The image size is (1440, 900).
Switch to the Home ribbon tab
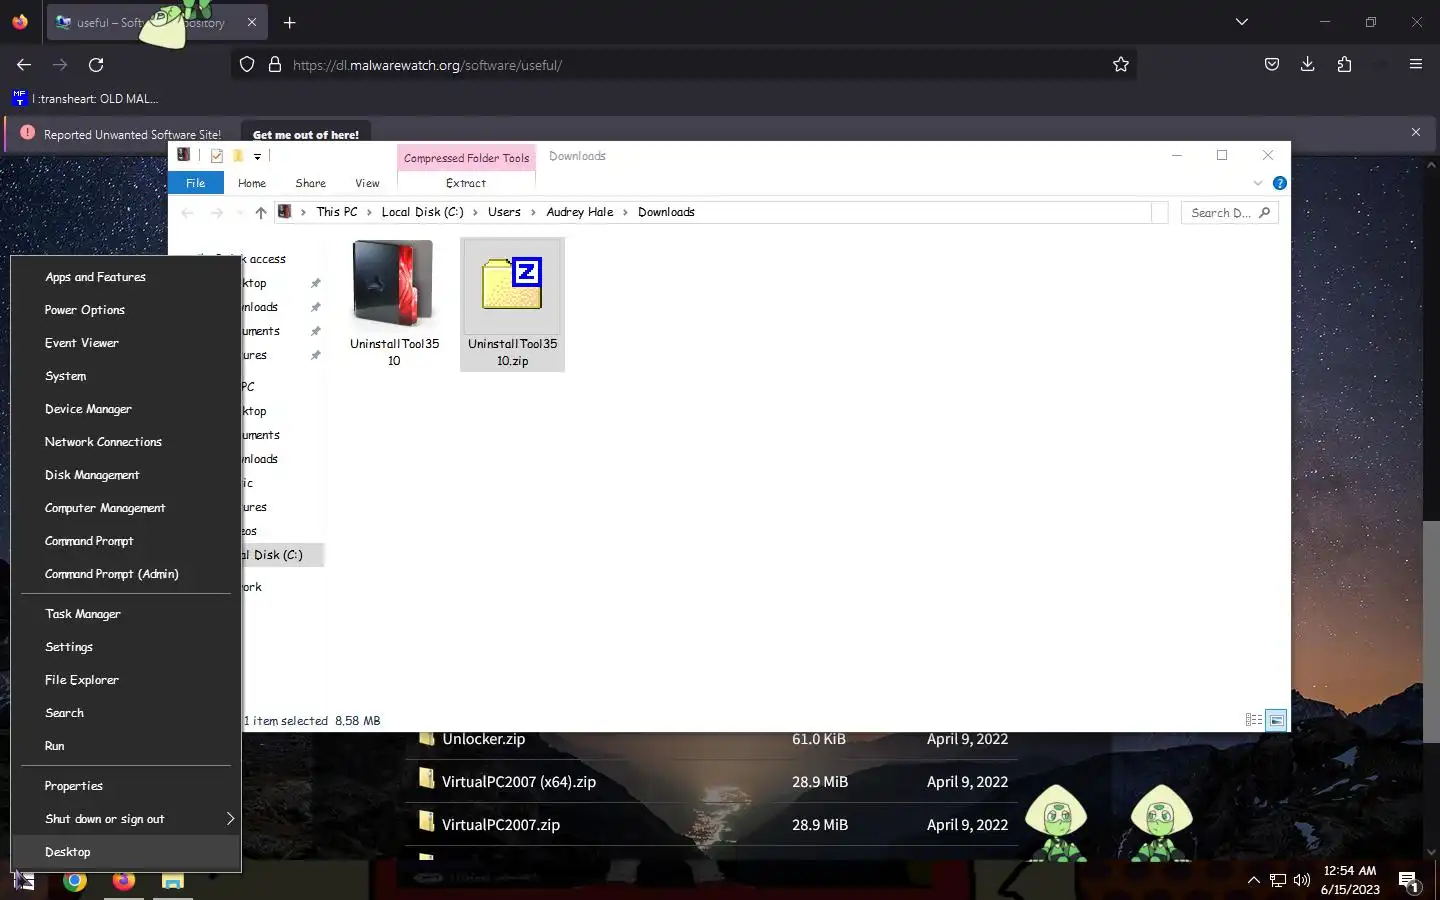tap(252, 183)
